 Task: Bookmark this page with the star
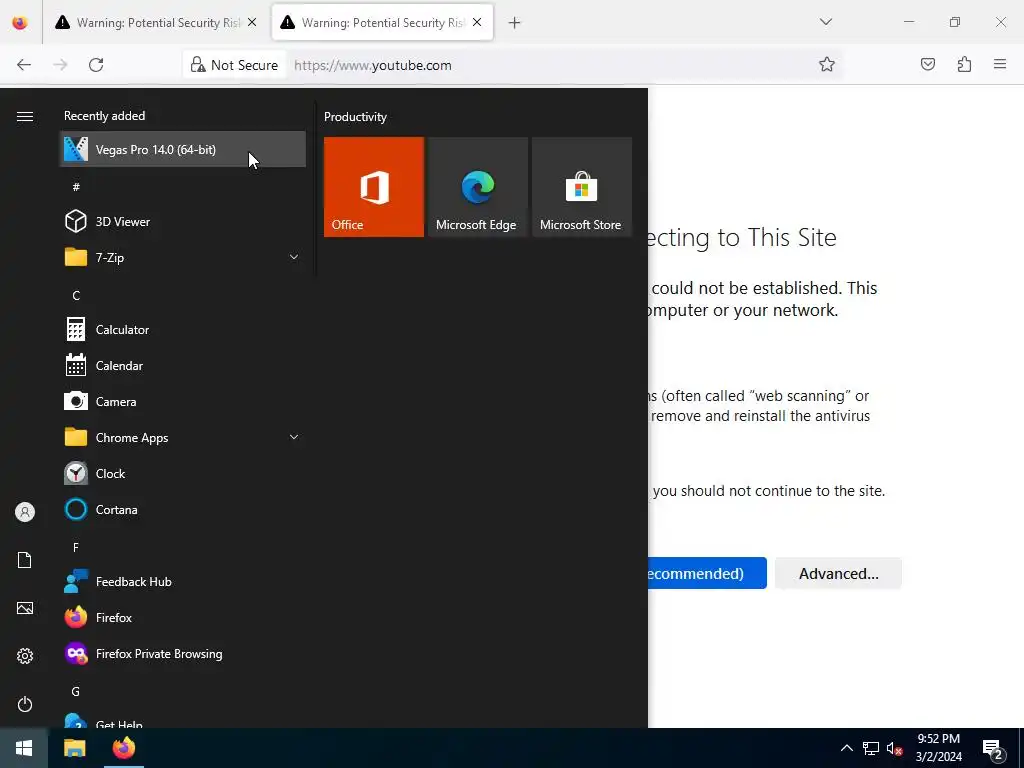pos(827,65)
